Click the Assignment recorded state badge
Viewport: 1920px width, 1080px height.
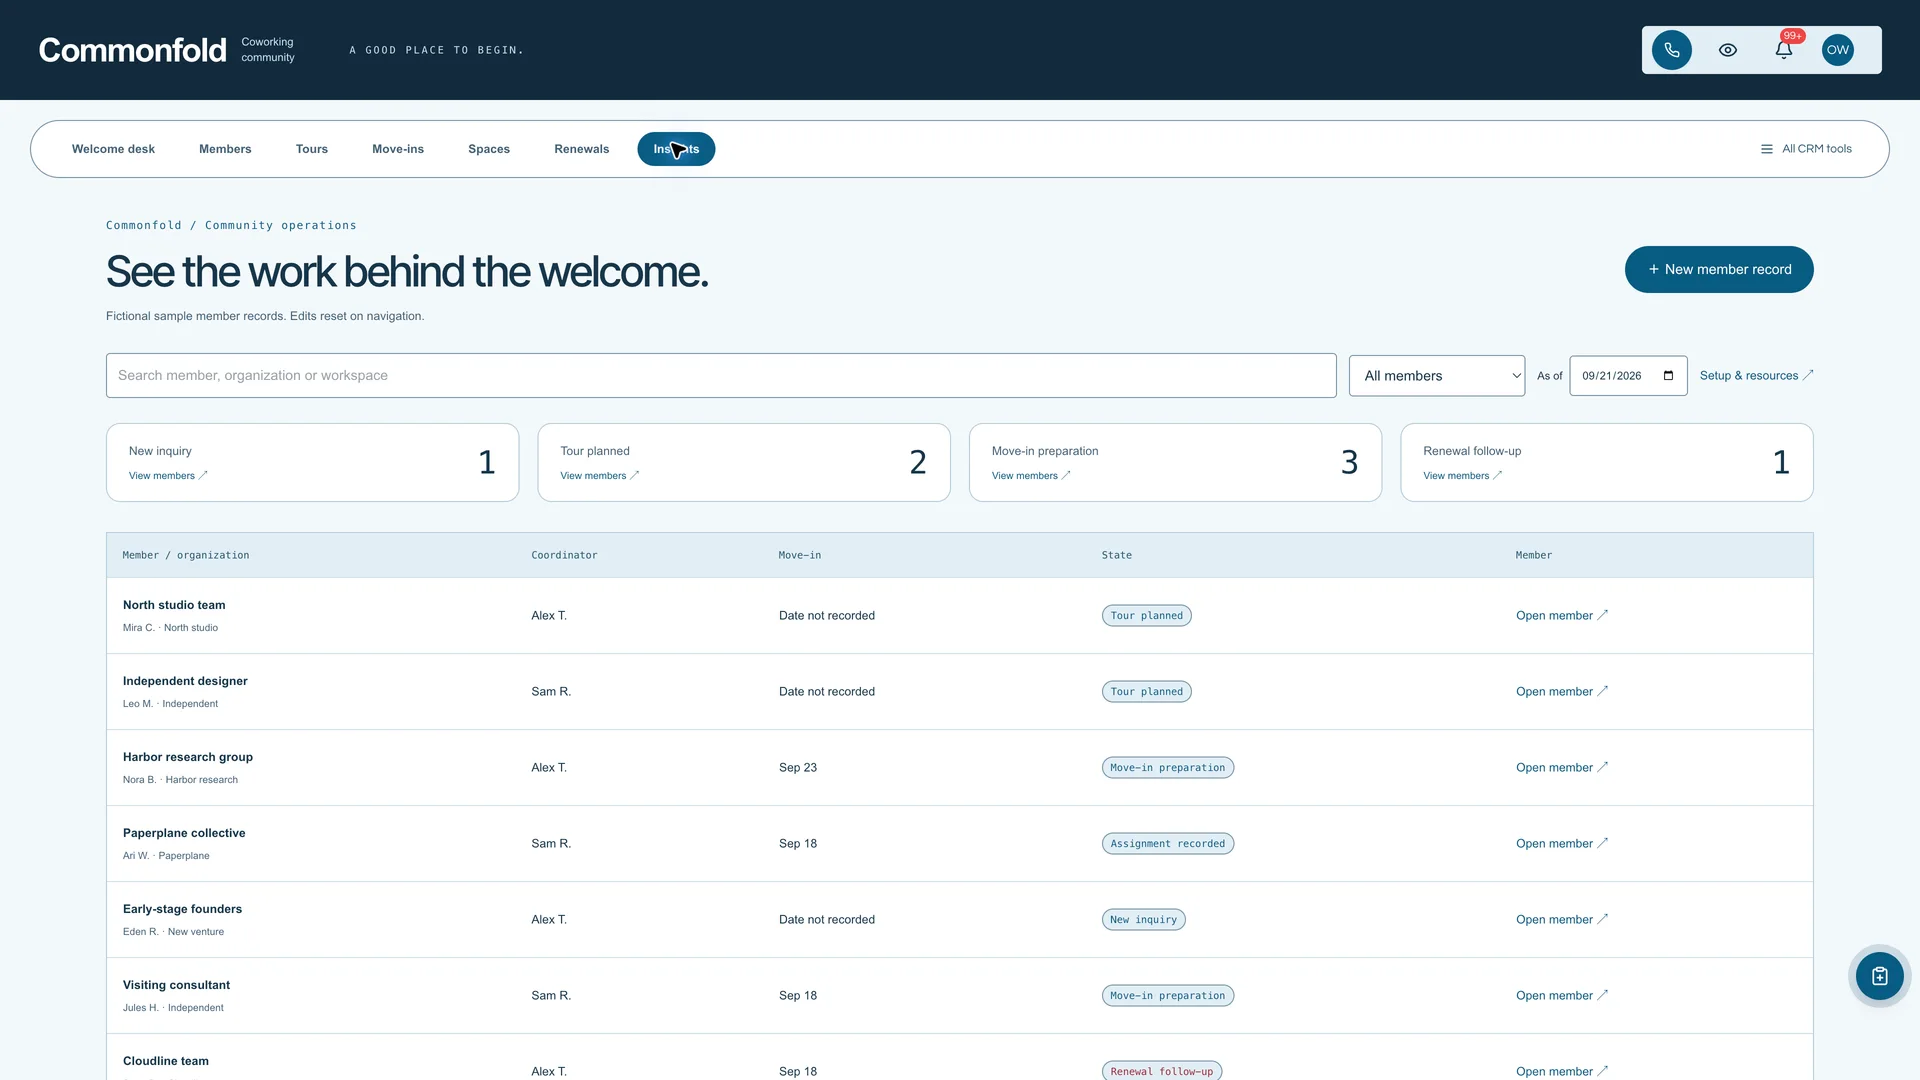pyautogui.click(x=1167, y=844)
